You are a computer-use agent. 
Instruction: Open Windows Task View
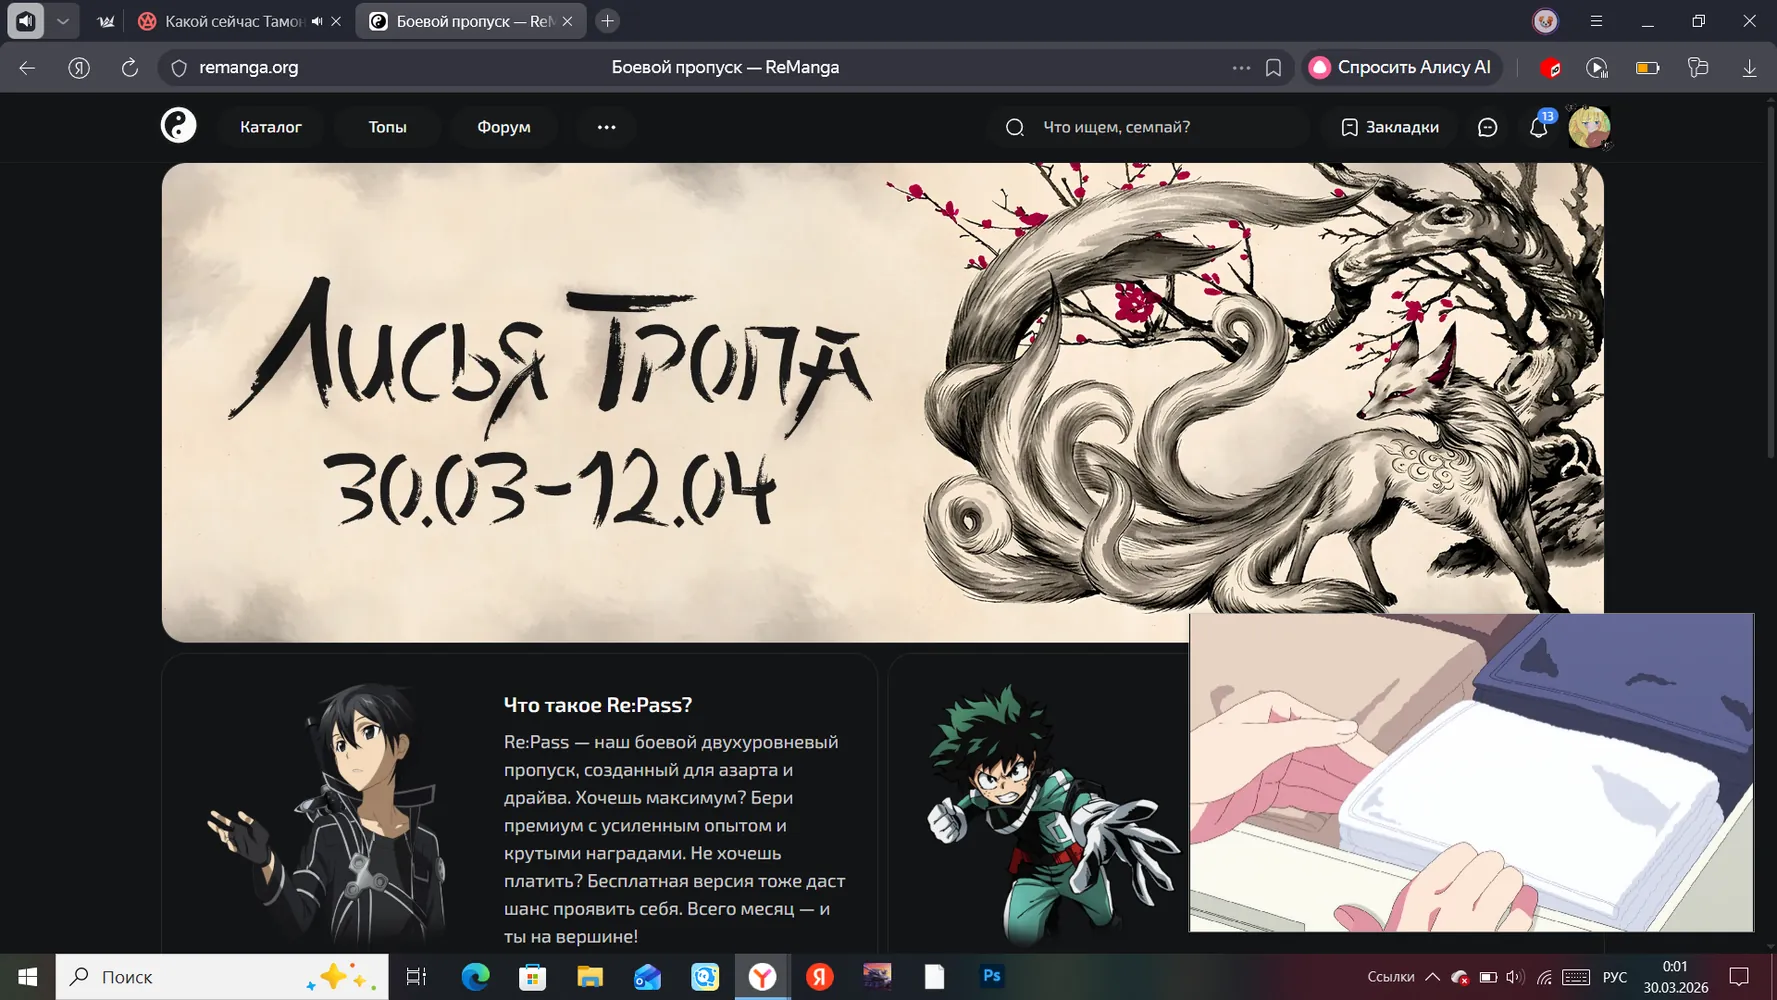coord(416,977)
